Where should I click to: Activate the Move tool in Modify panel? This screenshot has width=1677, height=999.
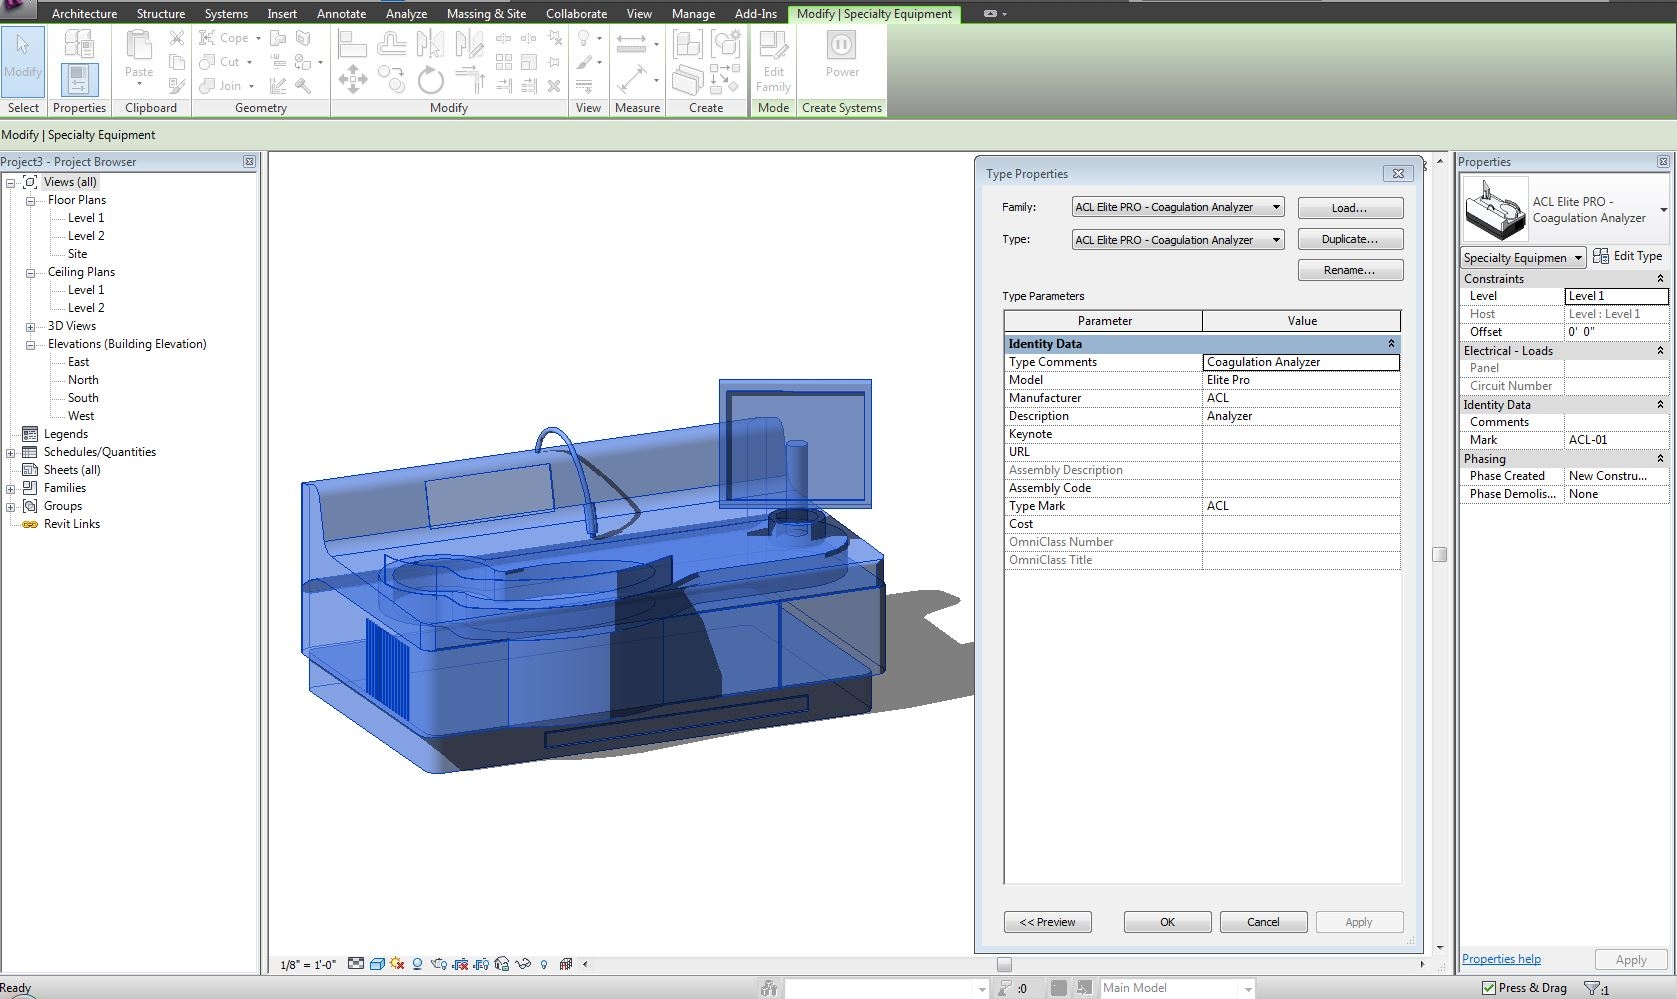click(352, 78)
